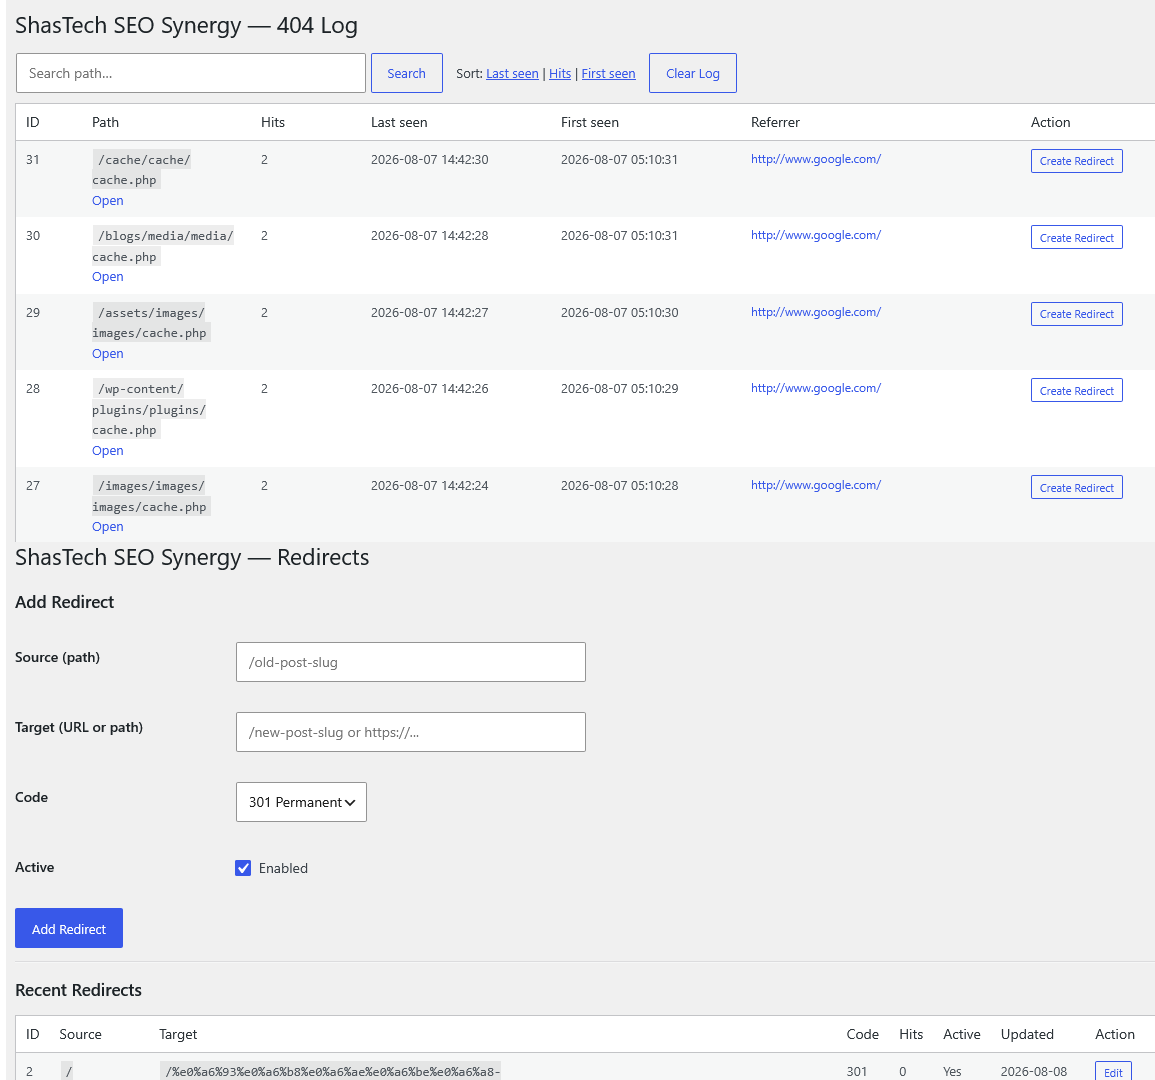This screenshot has height=1080, width=1155.
Task: Click the Search path input field
Action: [191, 73]
